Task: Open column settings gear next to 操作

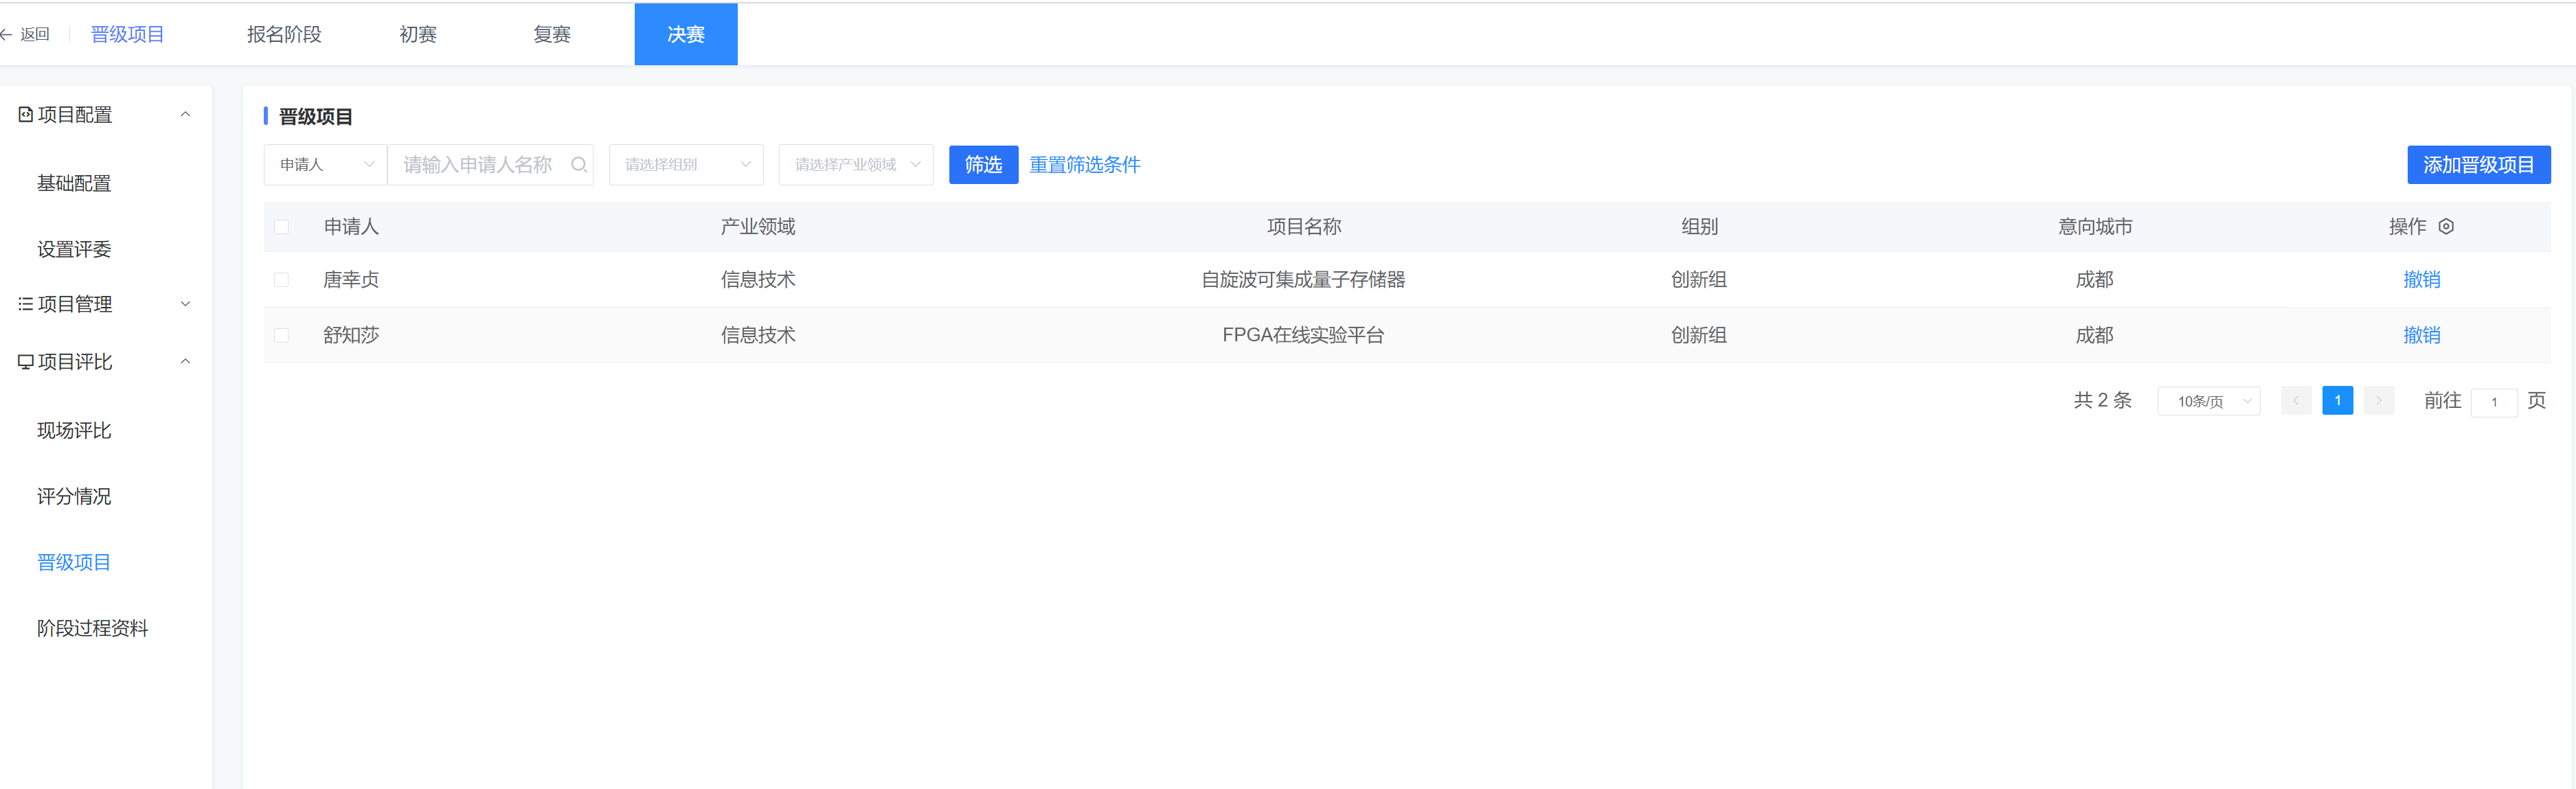Action: coord(2446,227)
